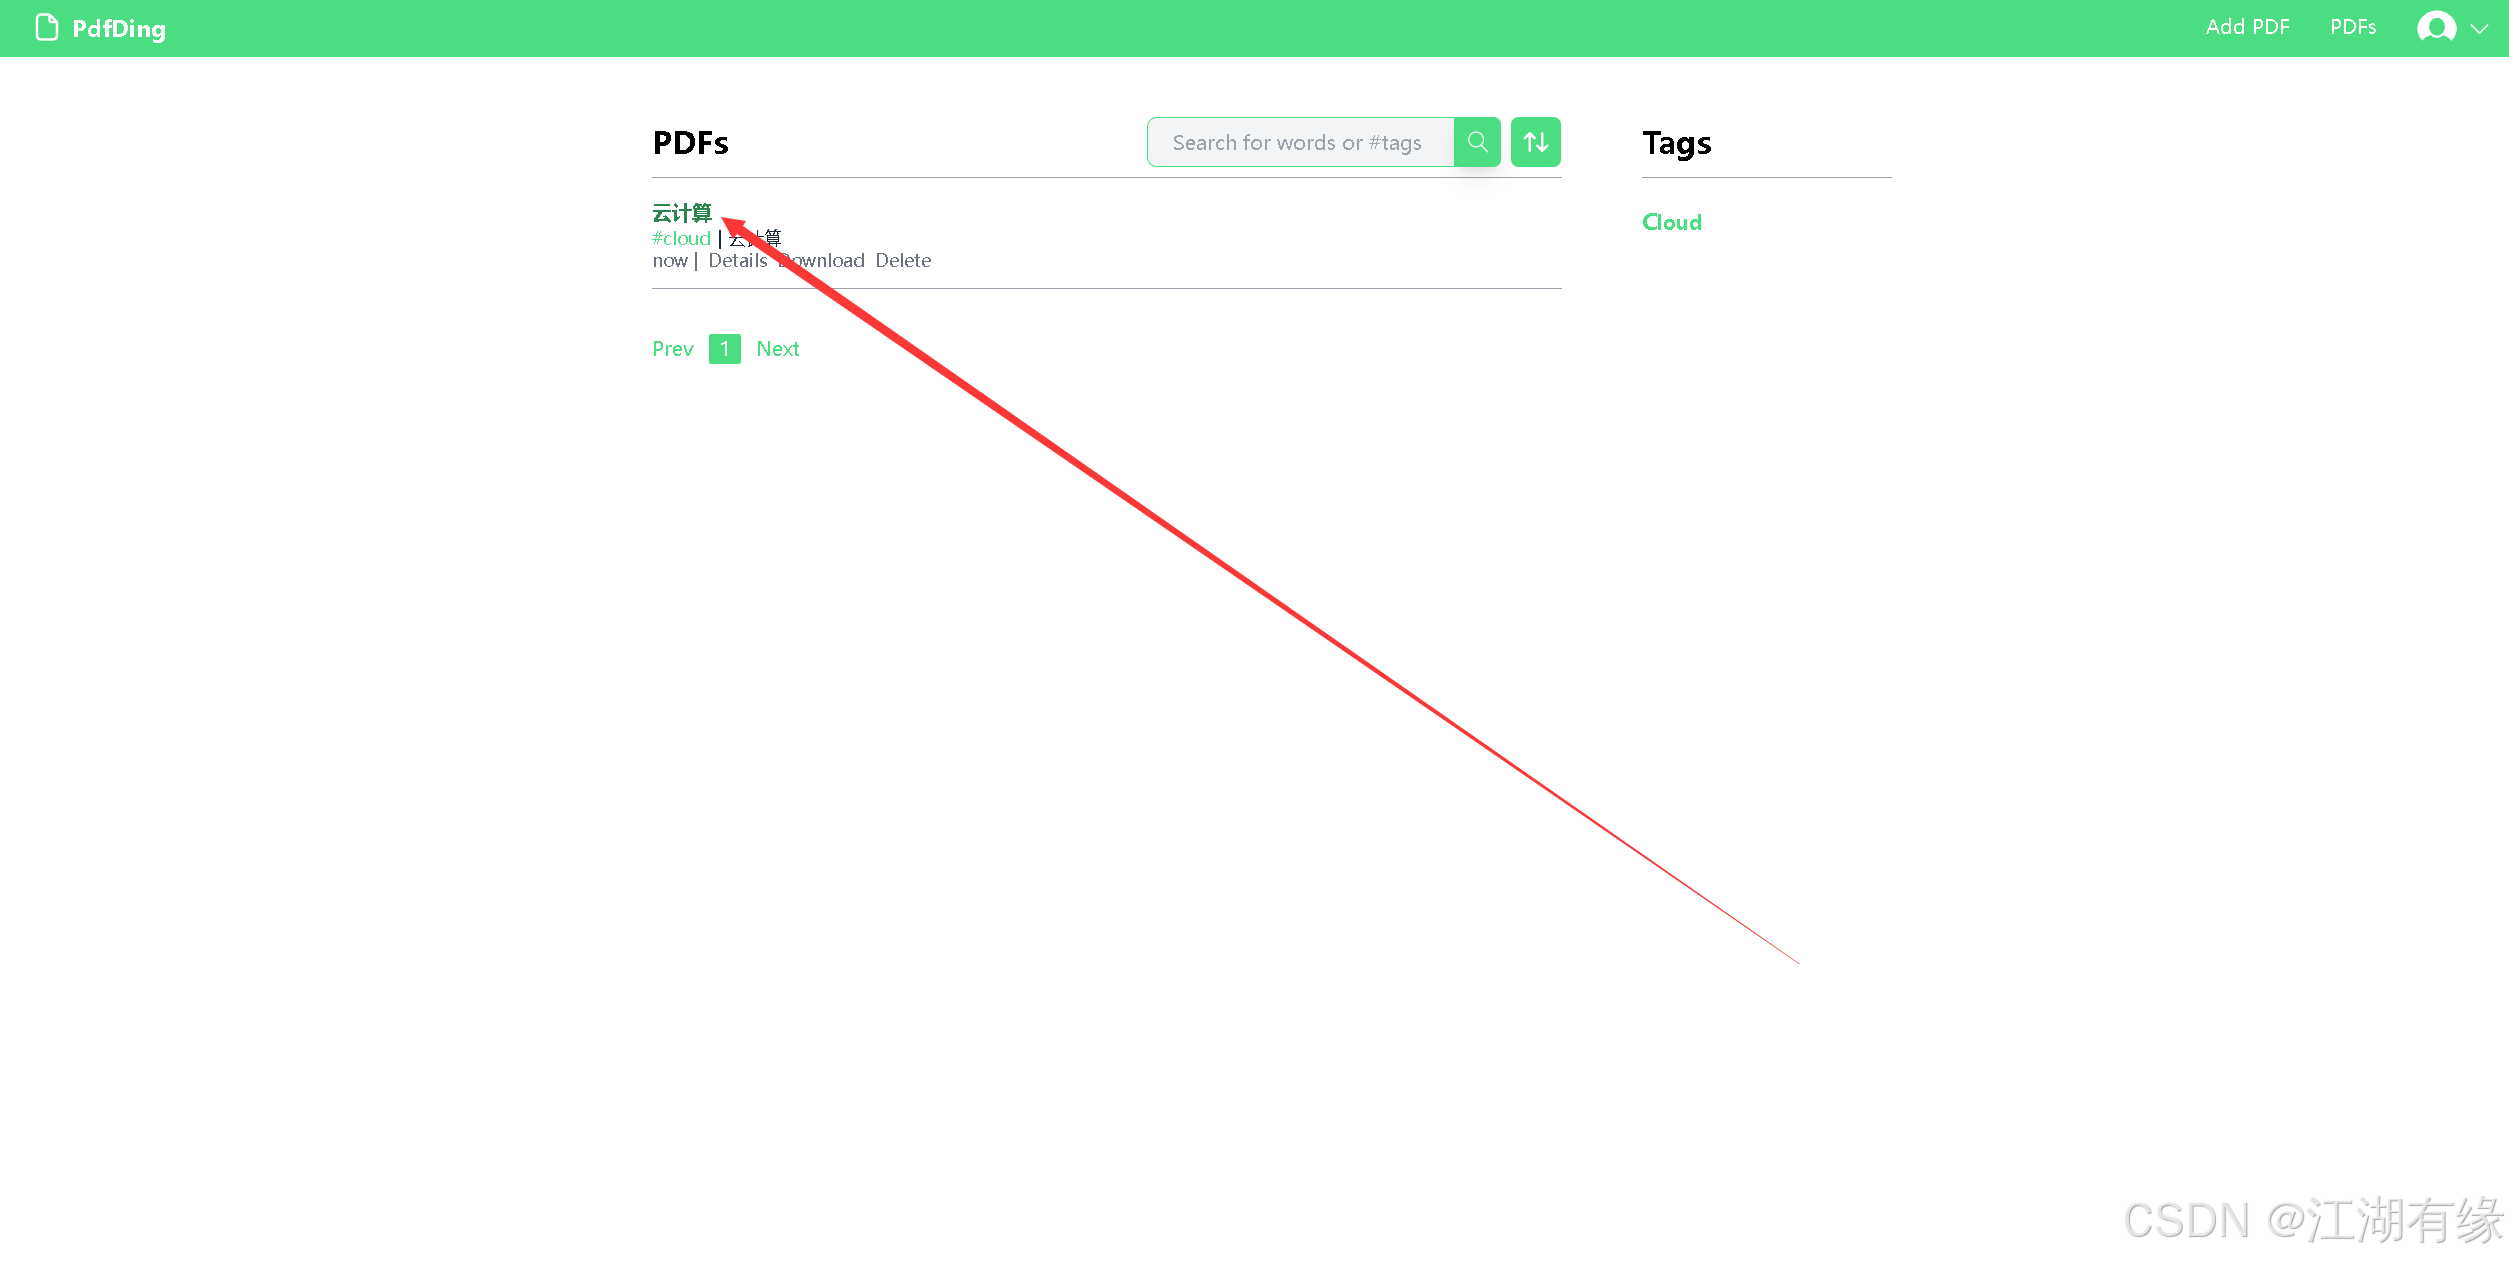Click the Tags sidebar heading
2509x1261 pixels.
click(1677, 144)
